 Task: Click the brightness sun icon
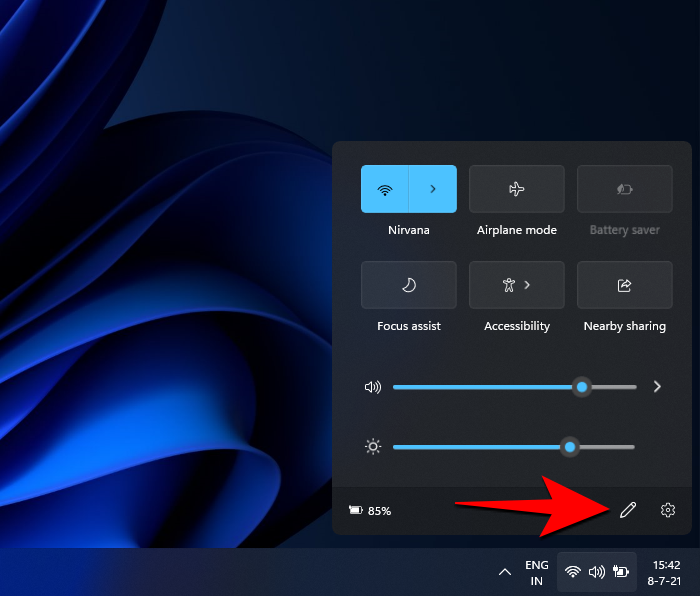coord(373,447)
